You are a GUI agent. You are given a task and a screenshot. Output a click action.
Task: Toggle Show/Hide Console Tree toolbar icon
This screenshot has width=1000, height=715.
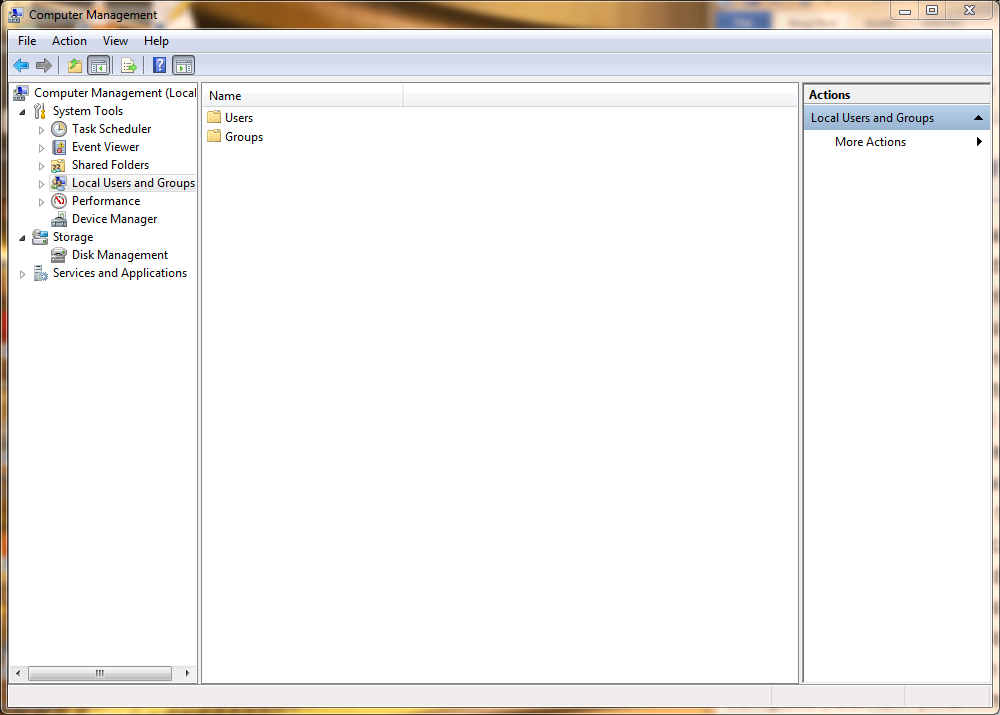pos(99,65)
